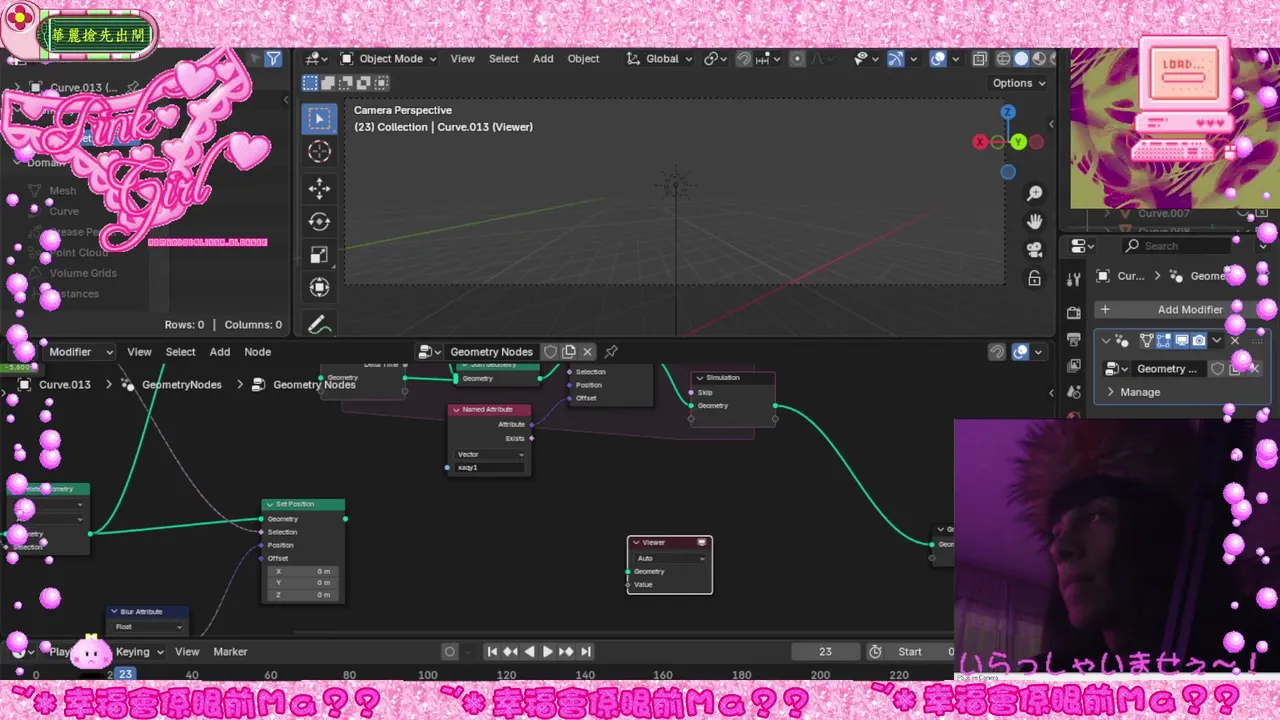Open the Auto dropdown on Viewer node
Viewport: 1280px width, 720px height.
pyautogui.click(x=670, y=558)
